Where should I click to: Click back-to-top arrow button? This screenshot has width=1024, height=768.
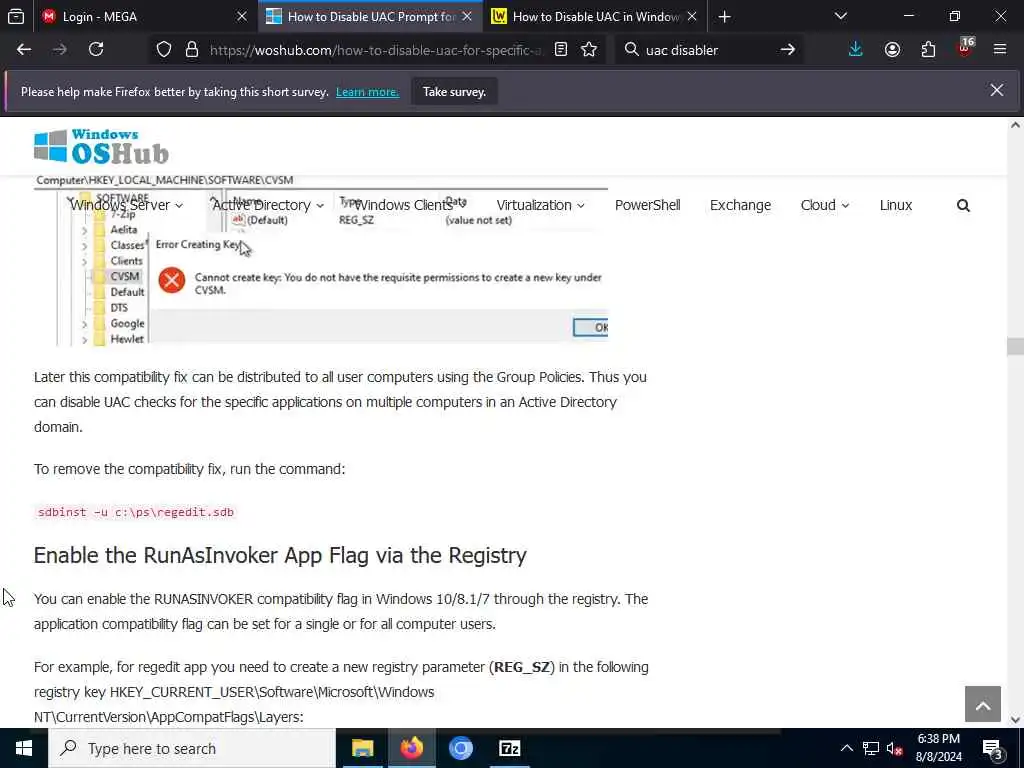[983, 704]
